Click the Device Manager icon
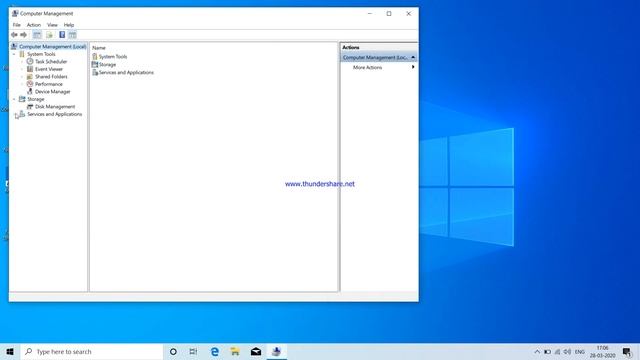Image resolution: width=640 pixels, height=360 pixels. pos(30,91)
